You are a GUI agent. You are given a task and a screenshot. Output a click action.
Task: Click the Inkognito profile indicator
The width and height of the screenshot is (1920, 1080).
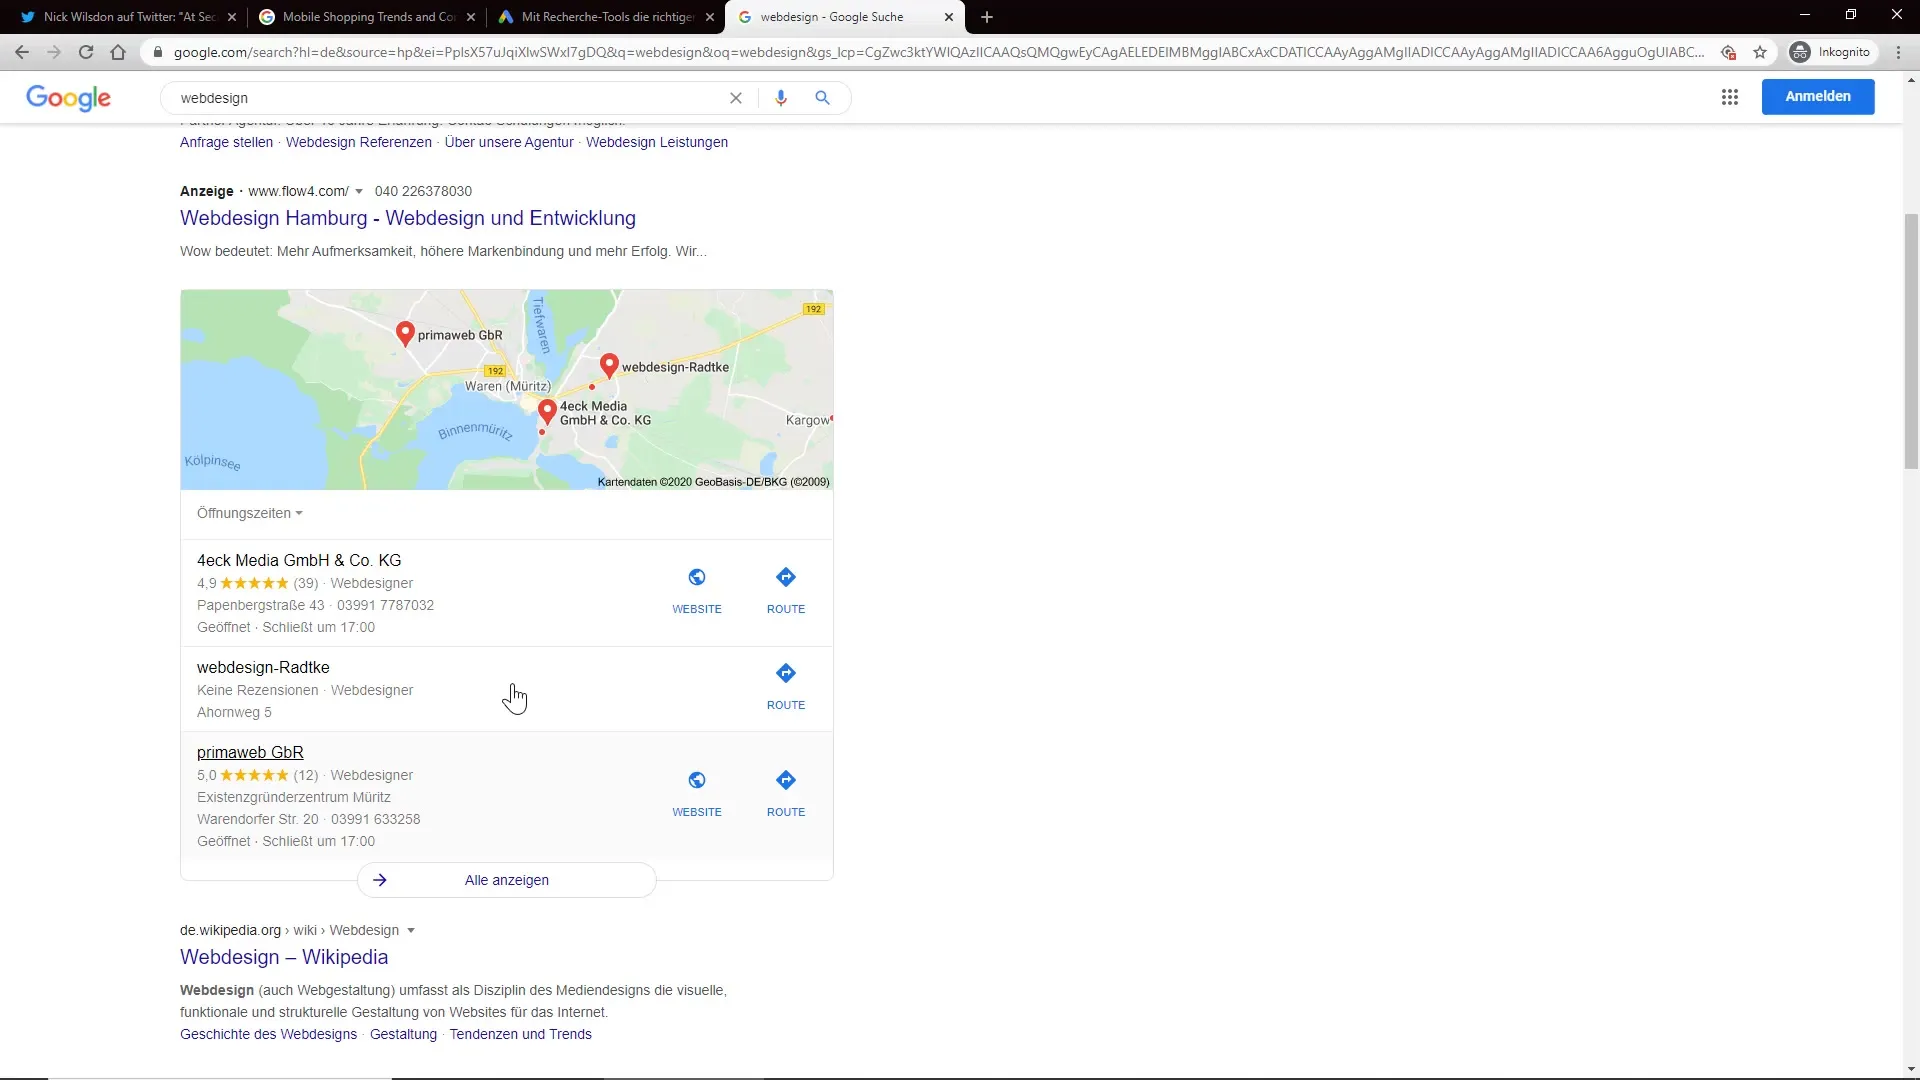(1831, 52)
